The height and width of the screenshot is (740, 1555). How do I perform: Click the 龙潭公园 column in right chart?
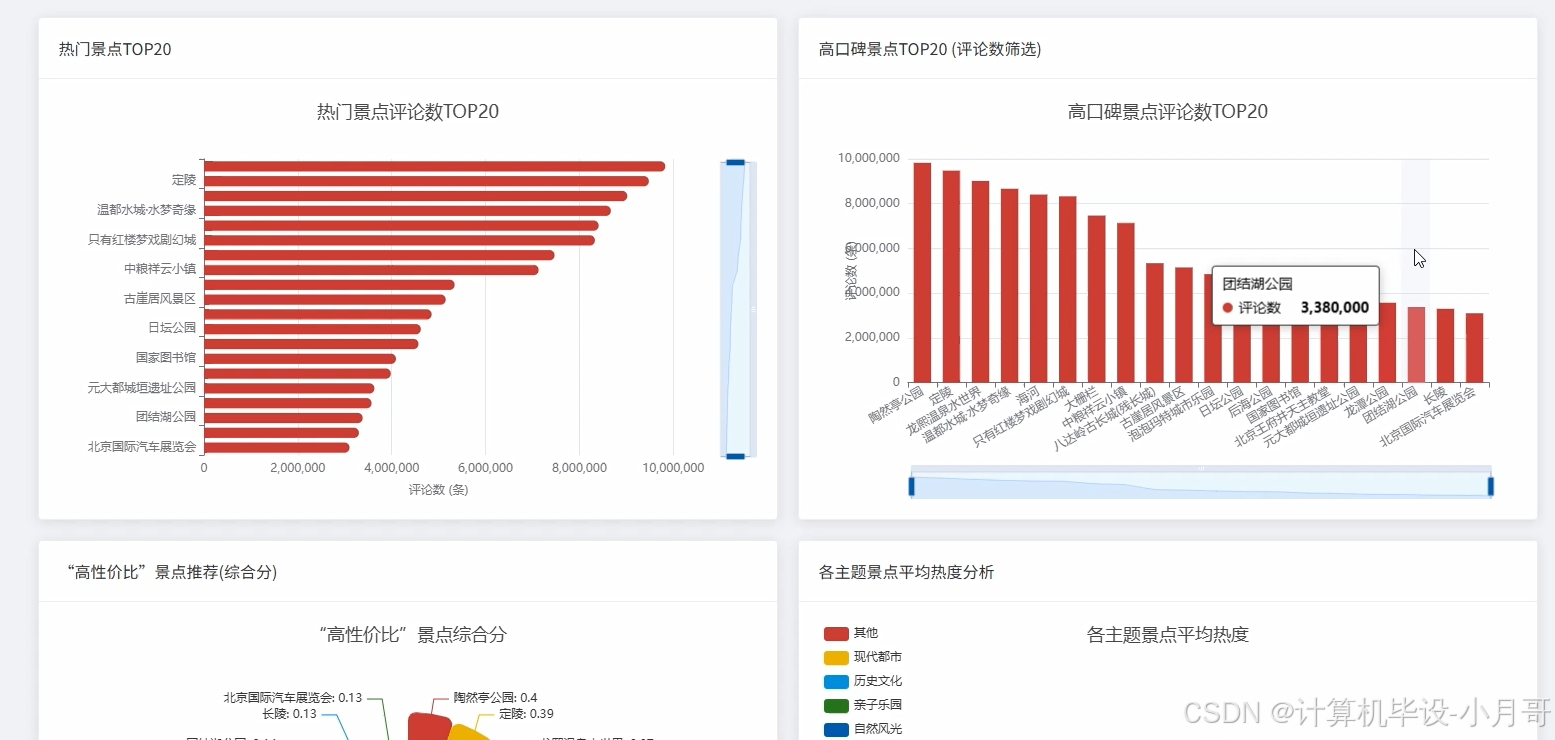pyautogui.click(x=1387, y=342)
